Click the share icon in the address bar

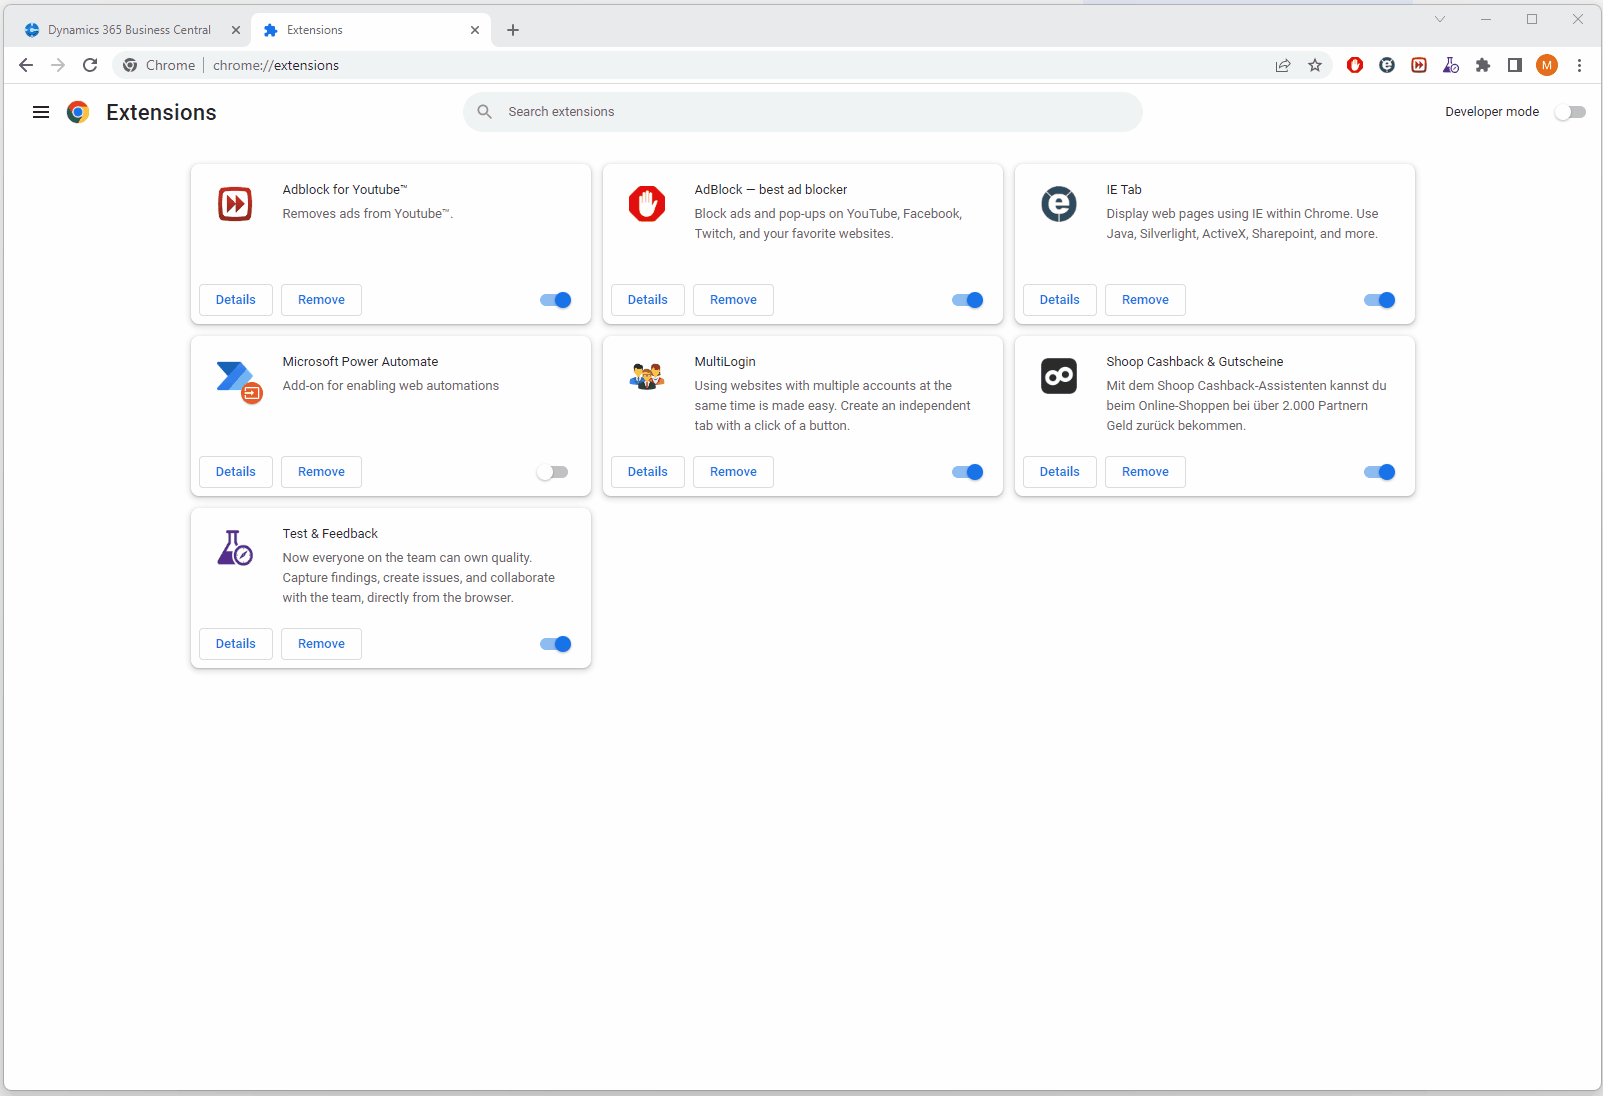[x=1283, y=65]
